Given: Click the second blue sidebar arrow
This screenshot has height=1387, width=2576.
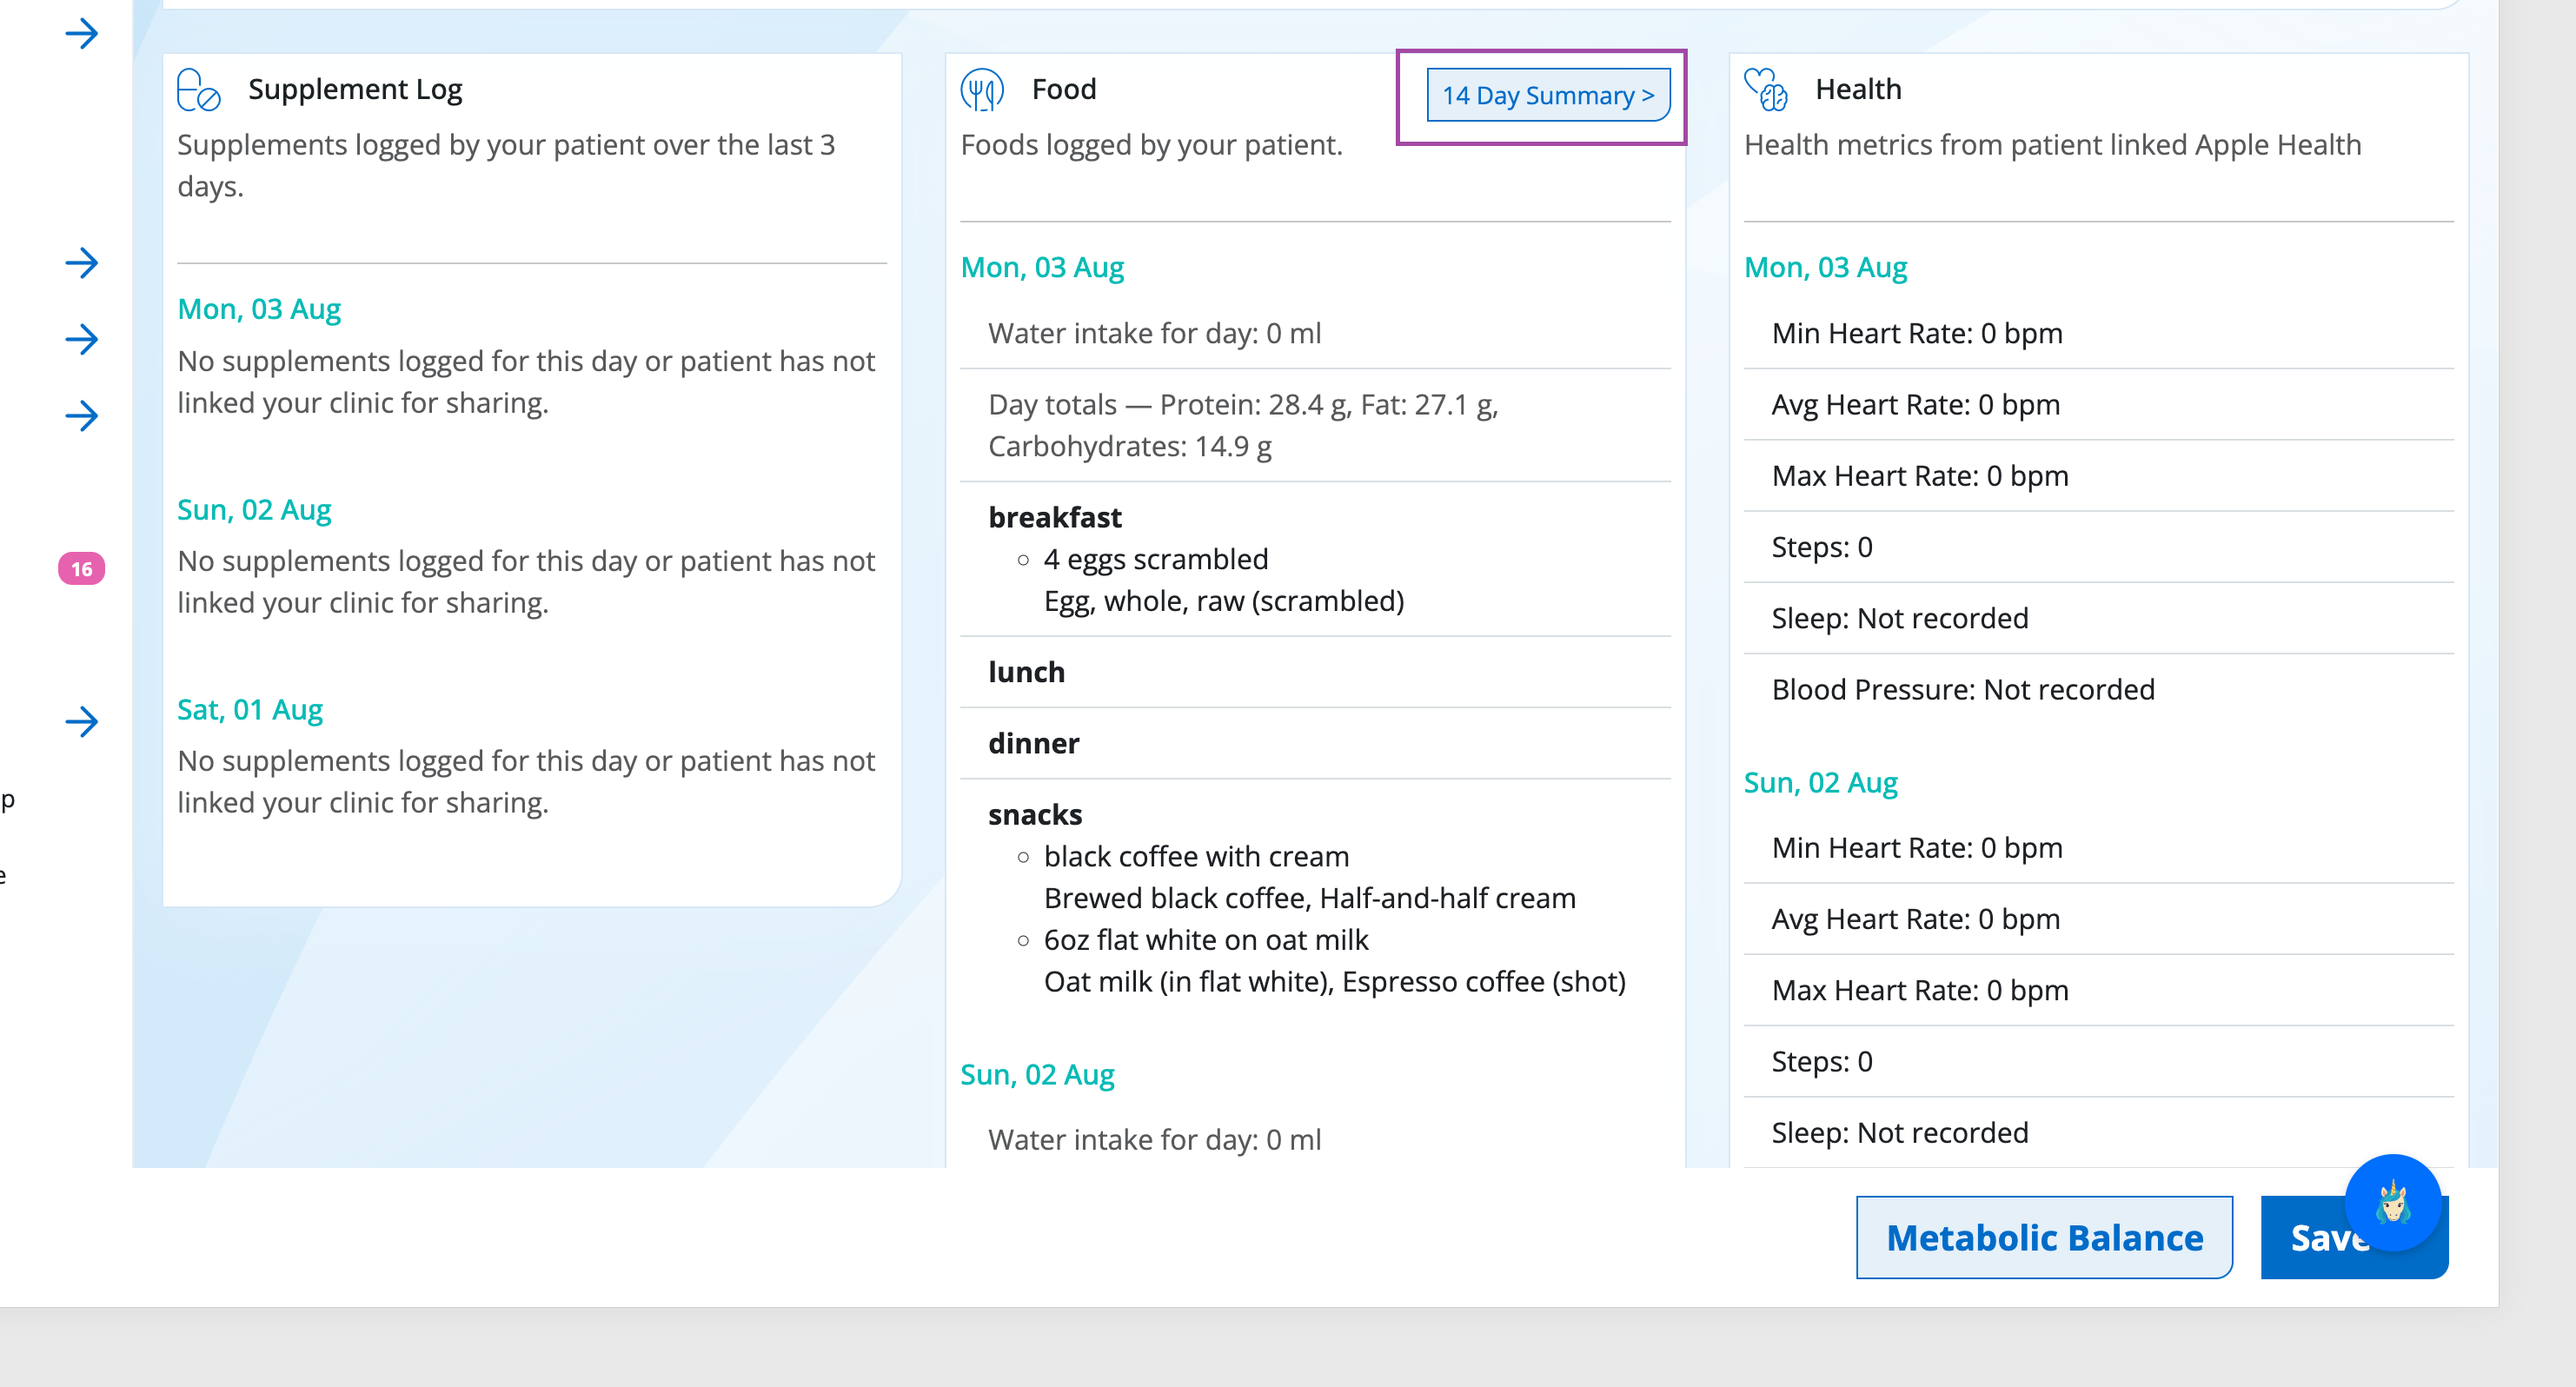Looking at the screenshot, I should point(82,263).
